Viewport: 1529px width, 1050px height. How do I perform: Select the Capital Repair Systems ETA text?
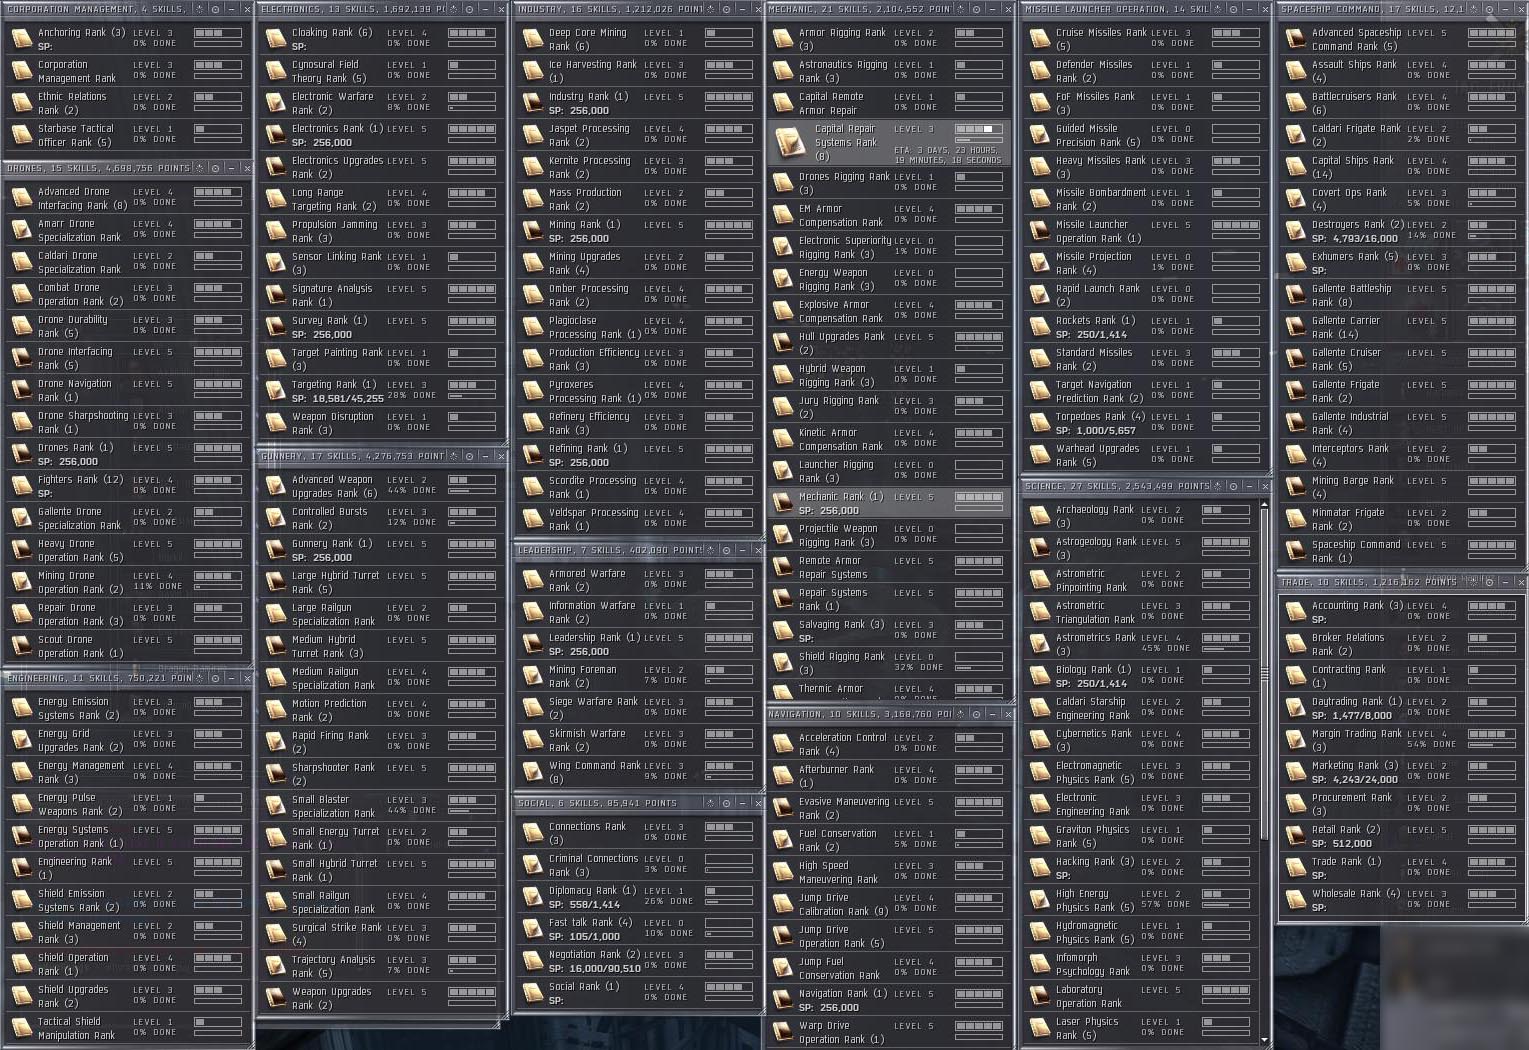(947, 155)
